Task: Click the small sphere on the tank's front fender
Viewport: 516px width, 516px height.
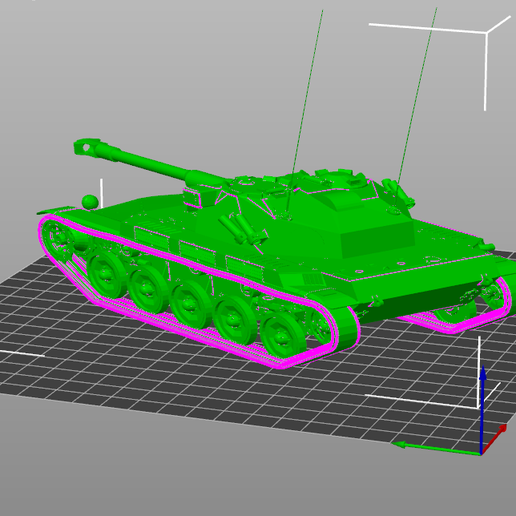Action: (89, 202)
